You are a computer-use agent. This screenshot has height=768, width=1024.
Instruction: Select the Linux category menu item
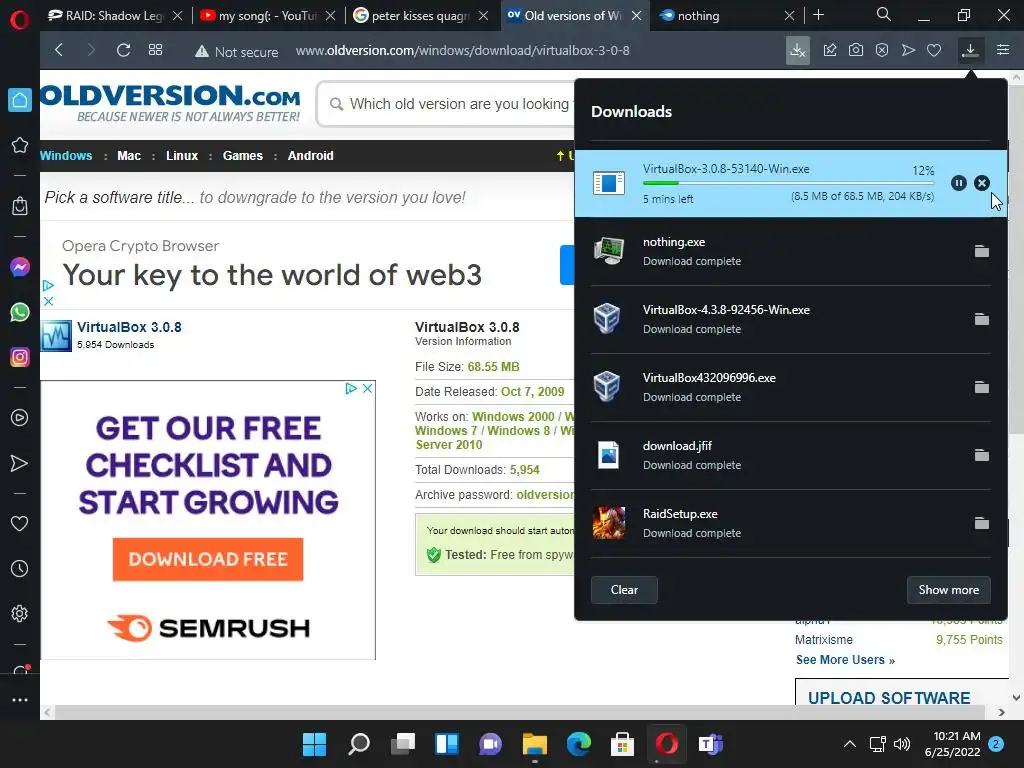click(x=182, y=155)
